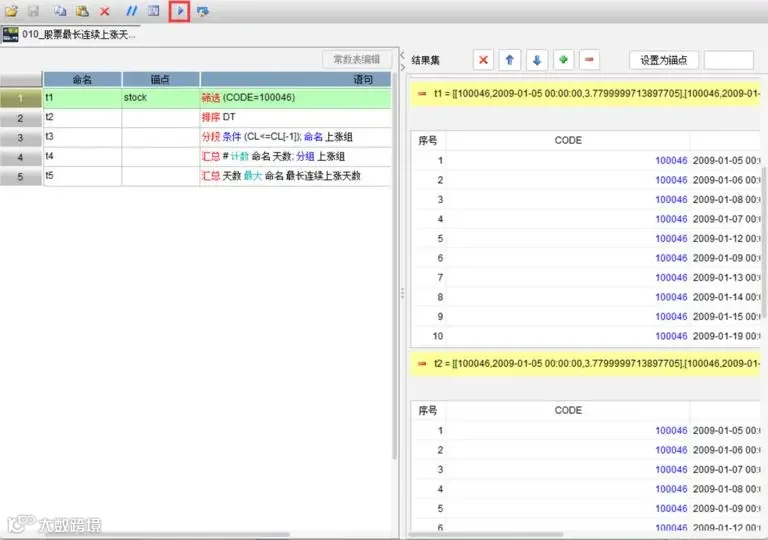Viewport: 768px width, 540px height.
Task: Click the save disk toolbar icon
Action: point(33,11)
